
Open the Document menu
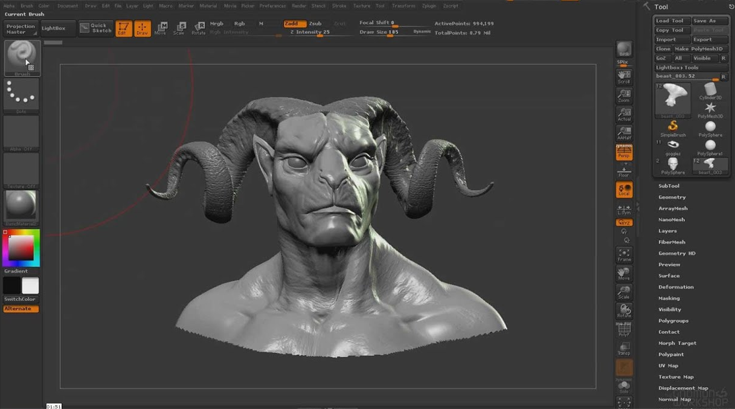(x=68, y=6)
